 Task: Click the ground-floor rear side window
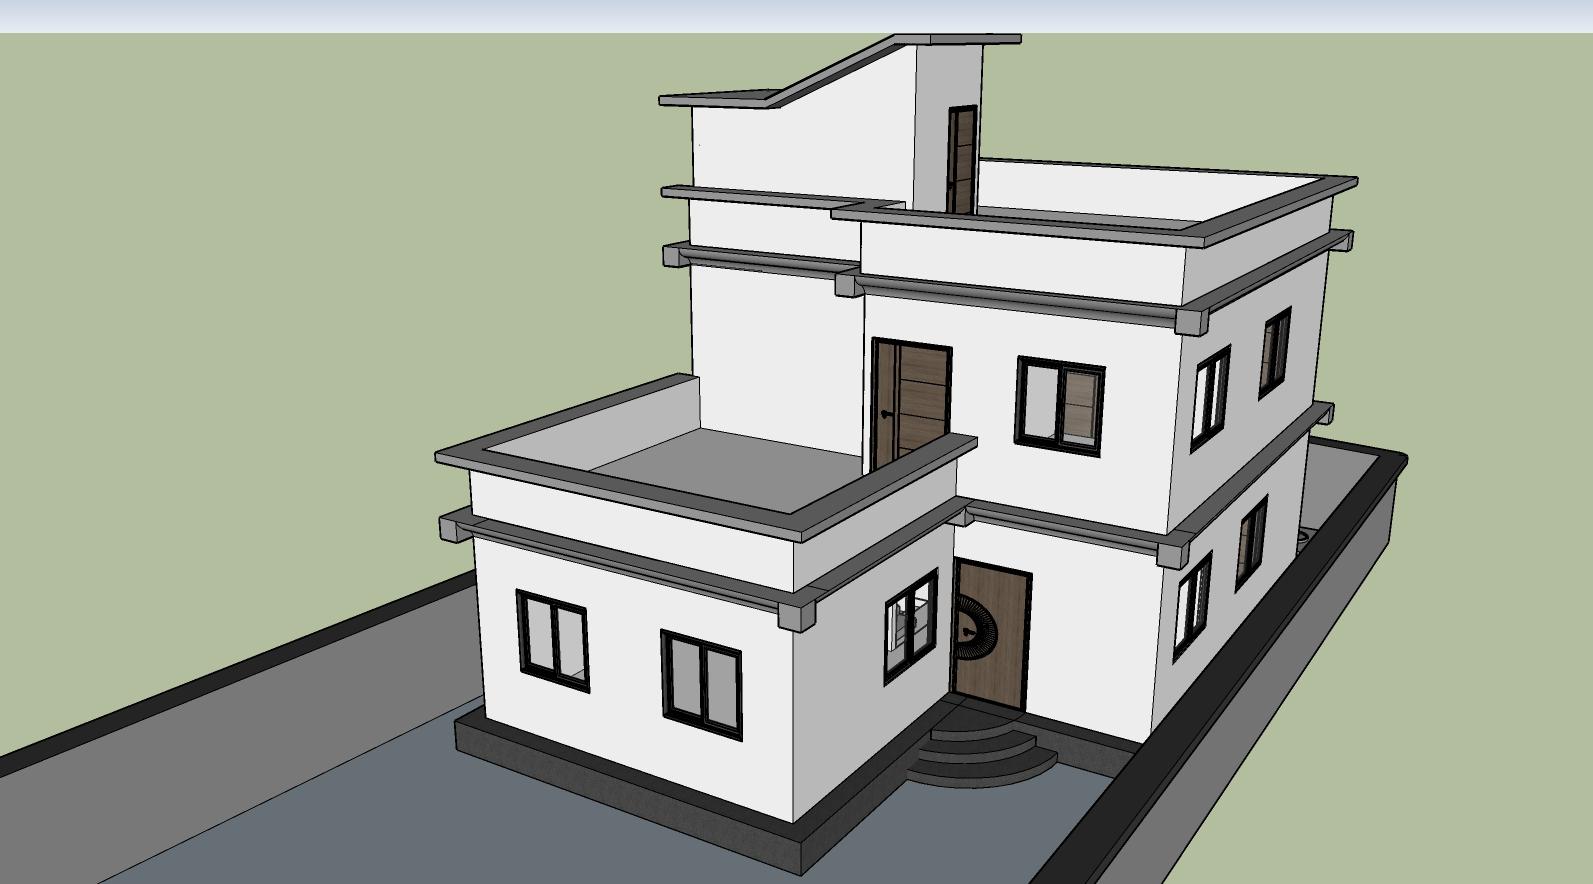pyautogui.click(x=1252, y=542)
